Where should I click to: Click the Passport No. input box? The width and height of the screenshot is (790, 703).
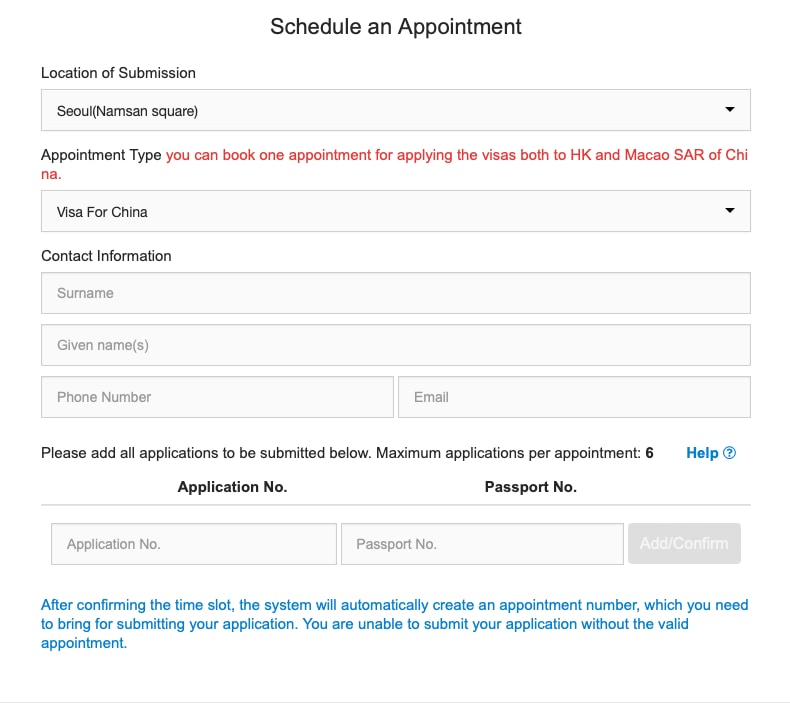[482, 544]
